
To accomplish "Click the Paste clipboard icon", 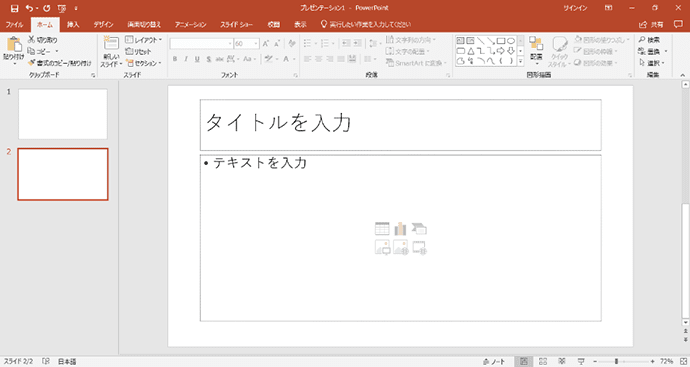I will coord(14,44).
